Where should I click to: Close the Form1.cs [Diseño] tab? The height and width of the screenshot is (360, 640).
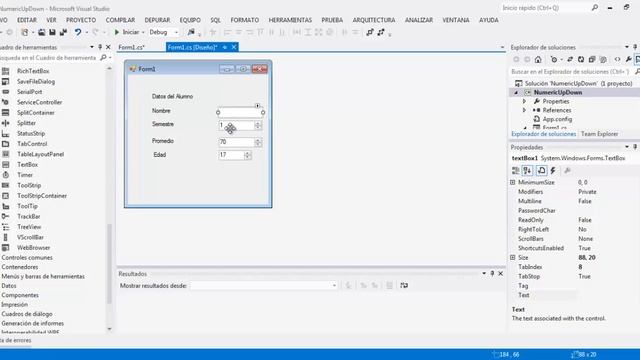tap(234, 47)
